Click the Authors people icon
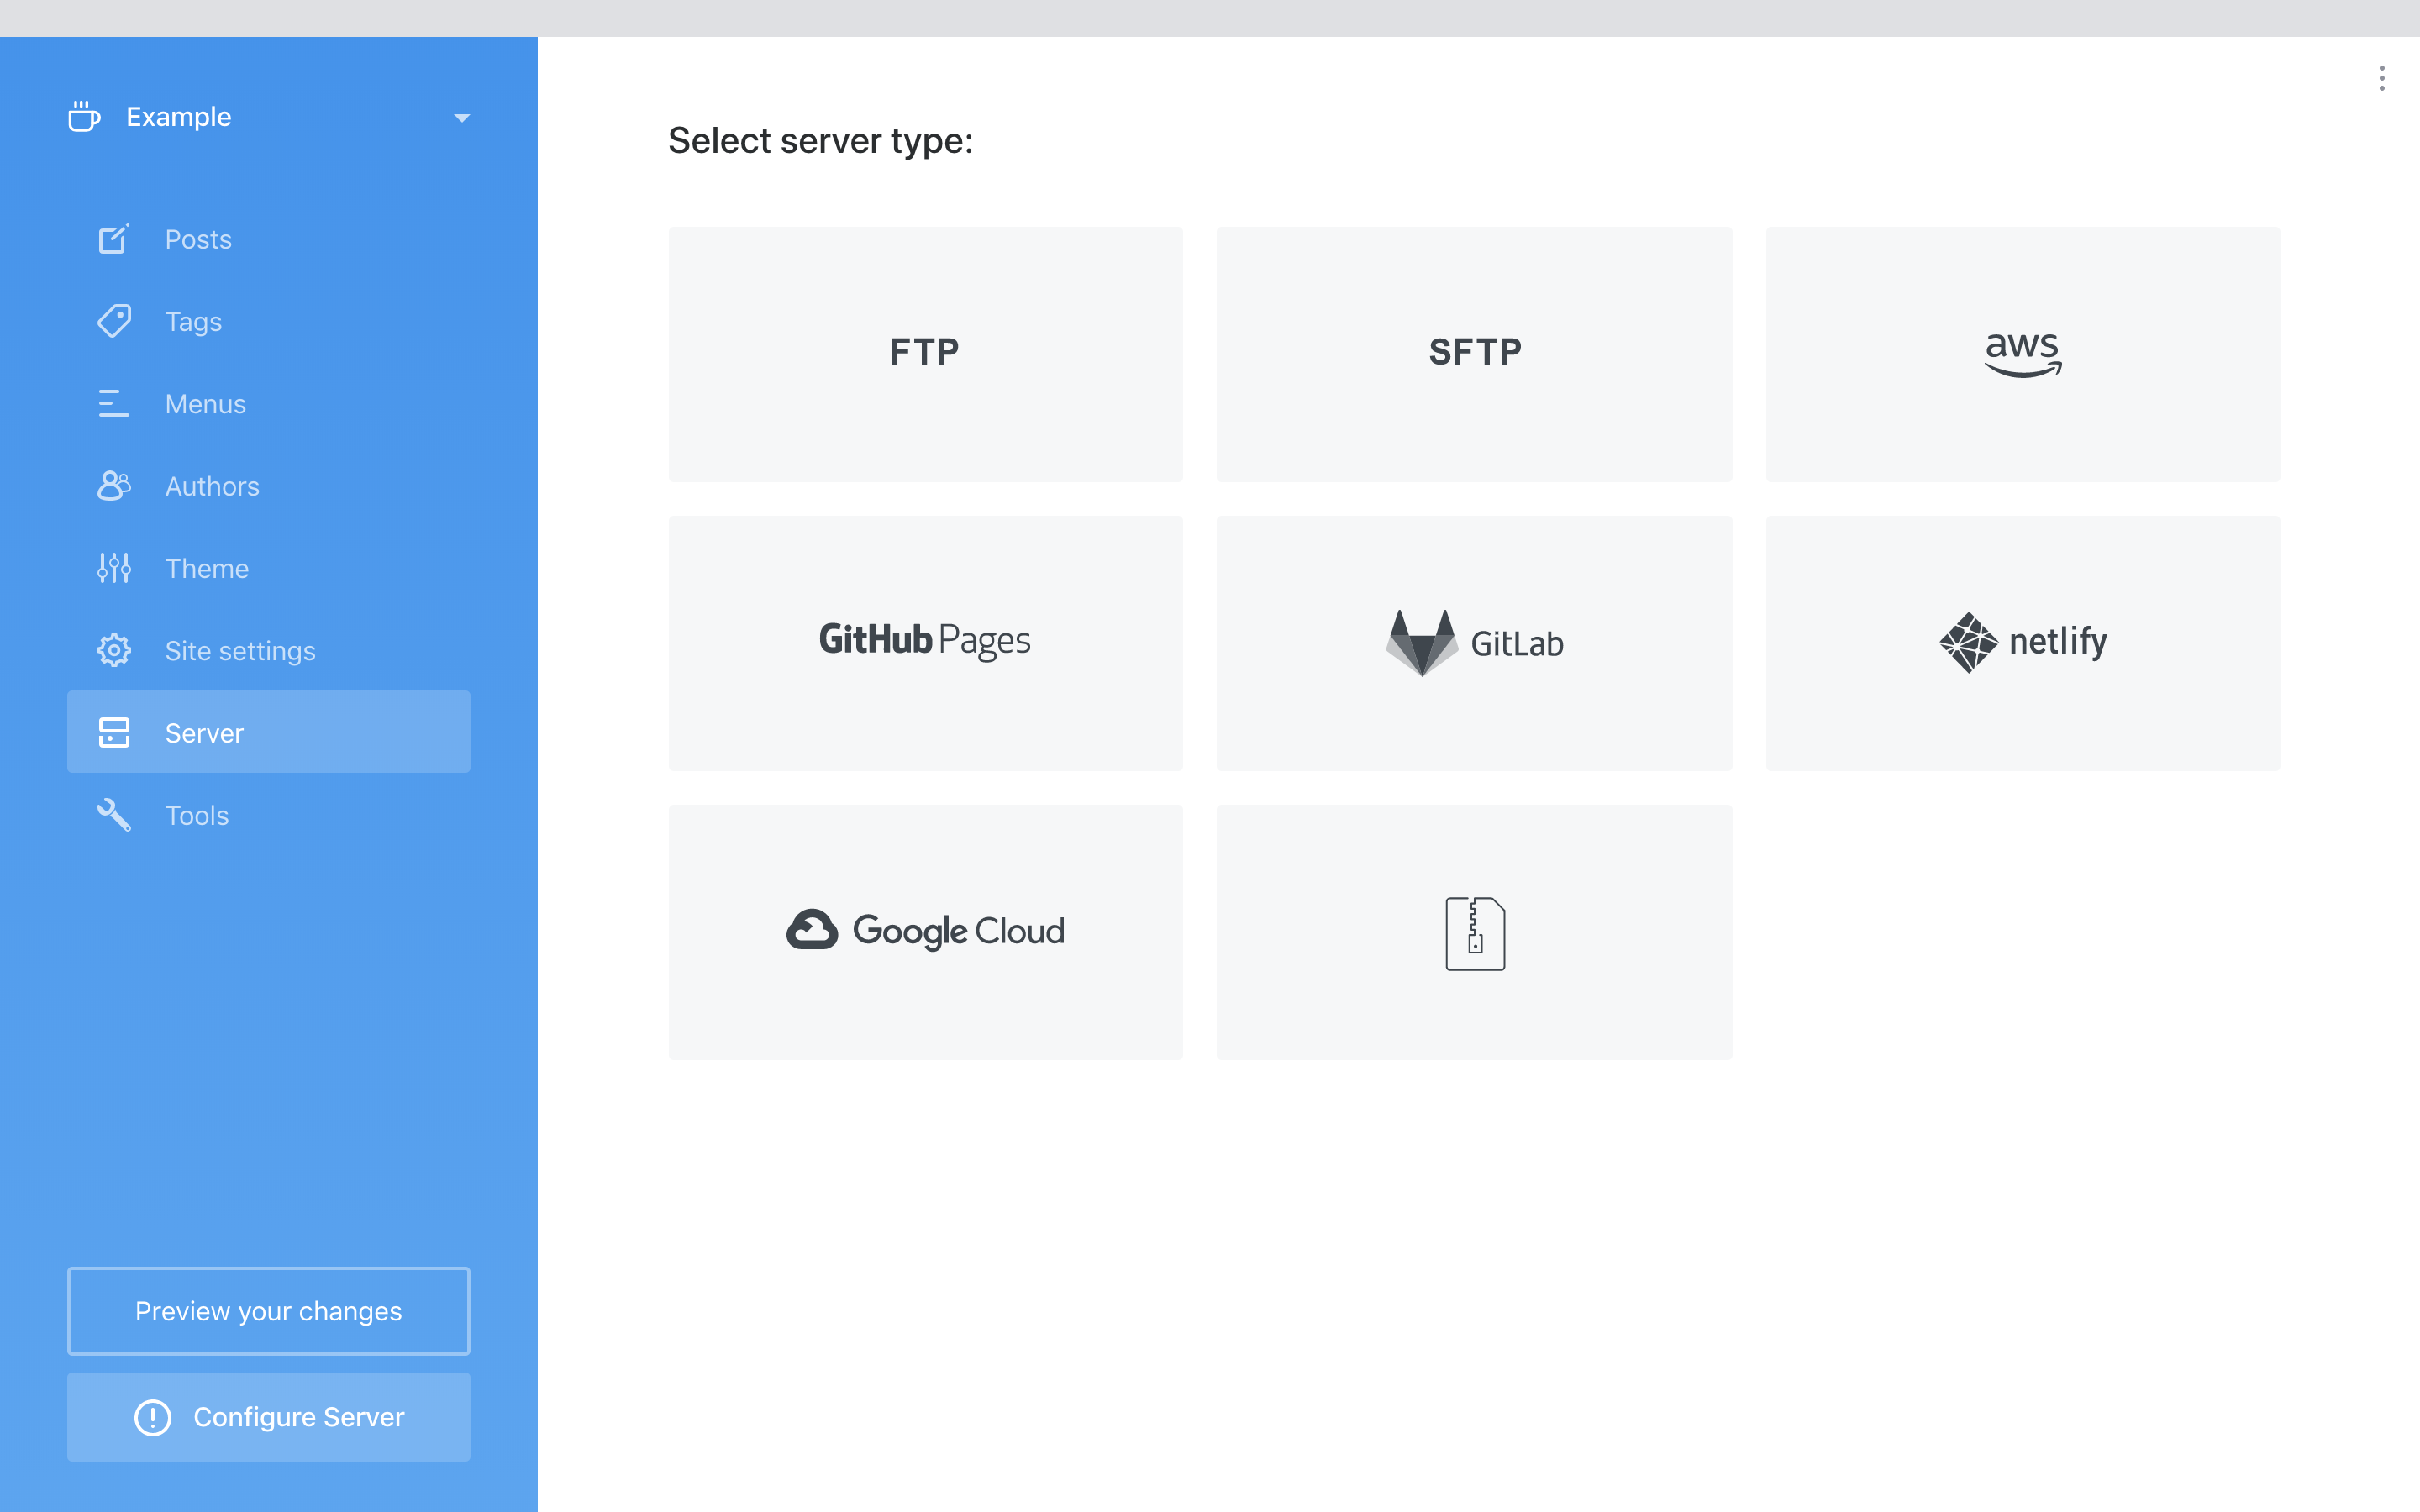 pos(114,486)
